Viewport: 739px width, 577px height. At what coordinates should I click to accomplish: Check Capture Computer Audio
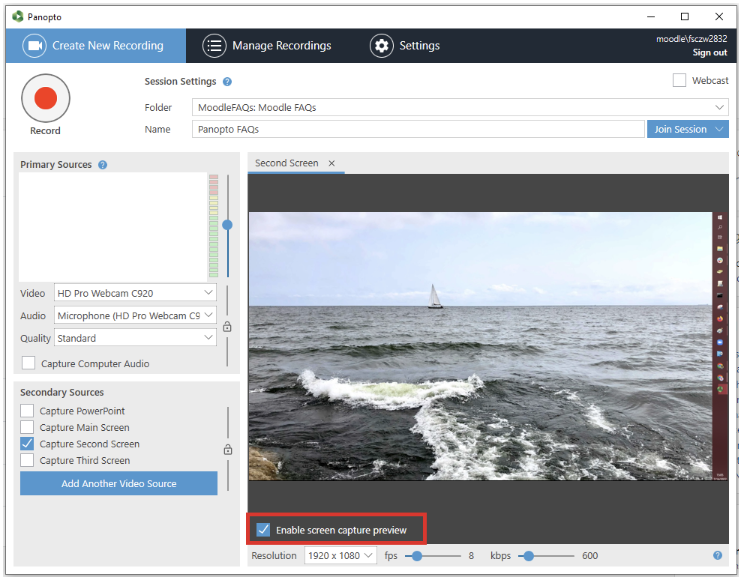29,363
